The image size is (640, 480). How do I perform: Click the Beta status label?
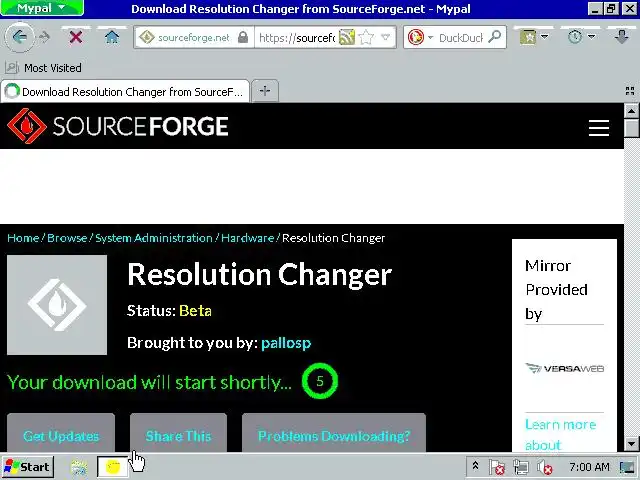[x=195, y=311]
